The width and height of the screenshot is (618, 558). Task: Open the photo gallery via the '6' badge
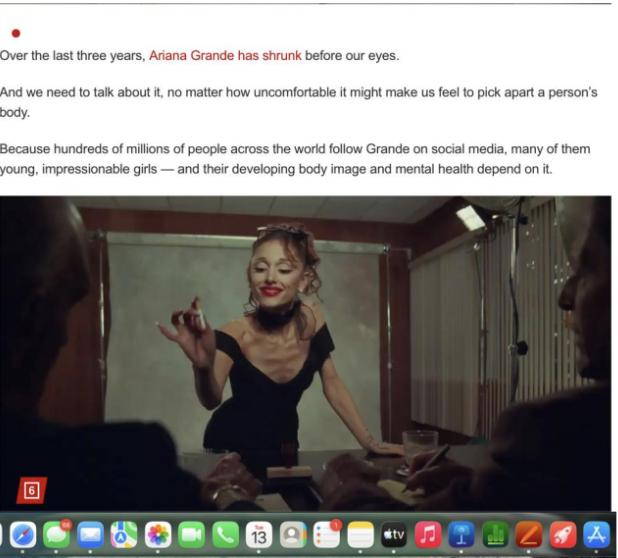[32, 491]
